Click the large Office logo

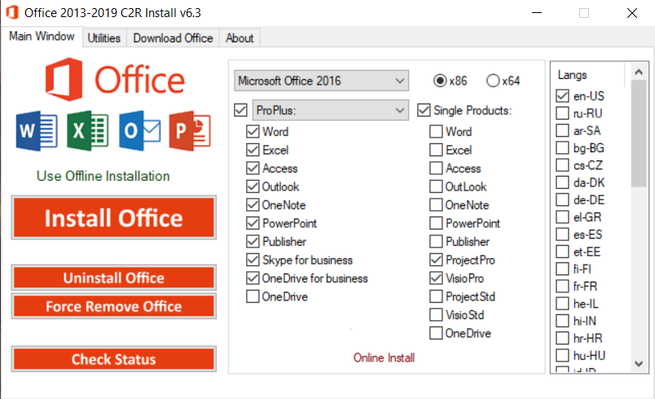tap(115, 79)
